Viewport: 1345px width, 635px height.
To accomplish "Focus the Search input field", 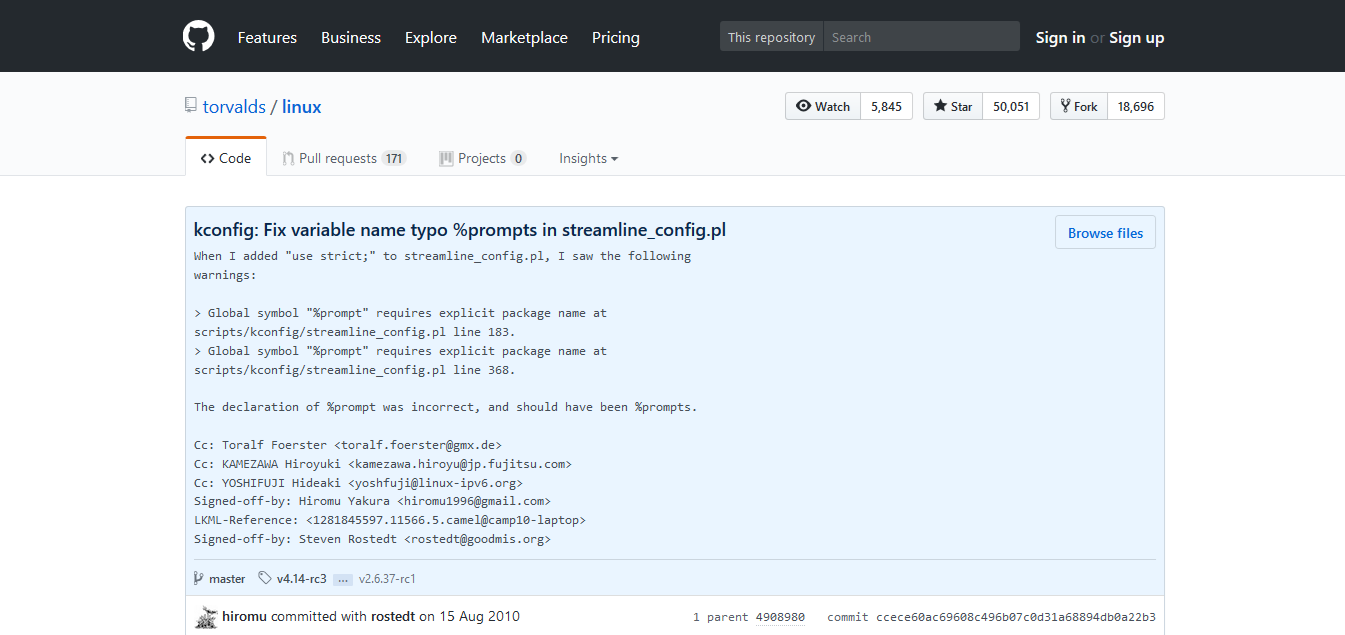I will click(x=921, y=37).
